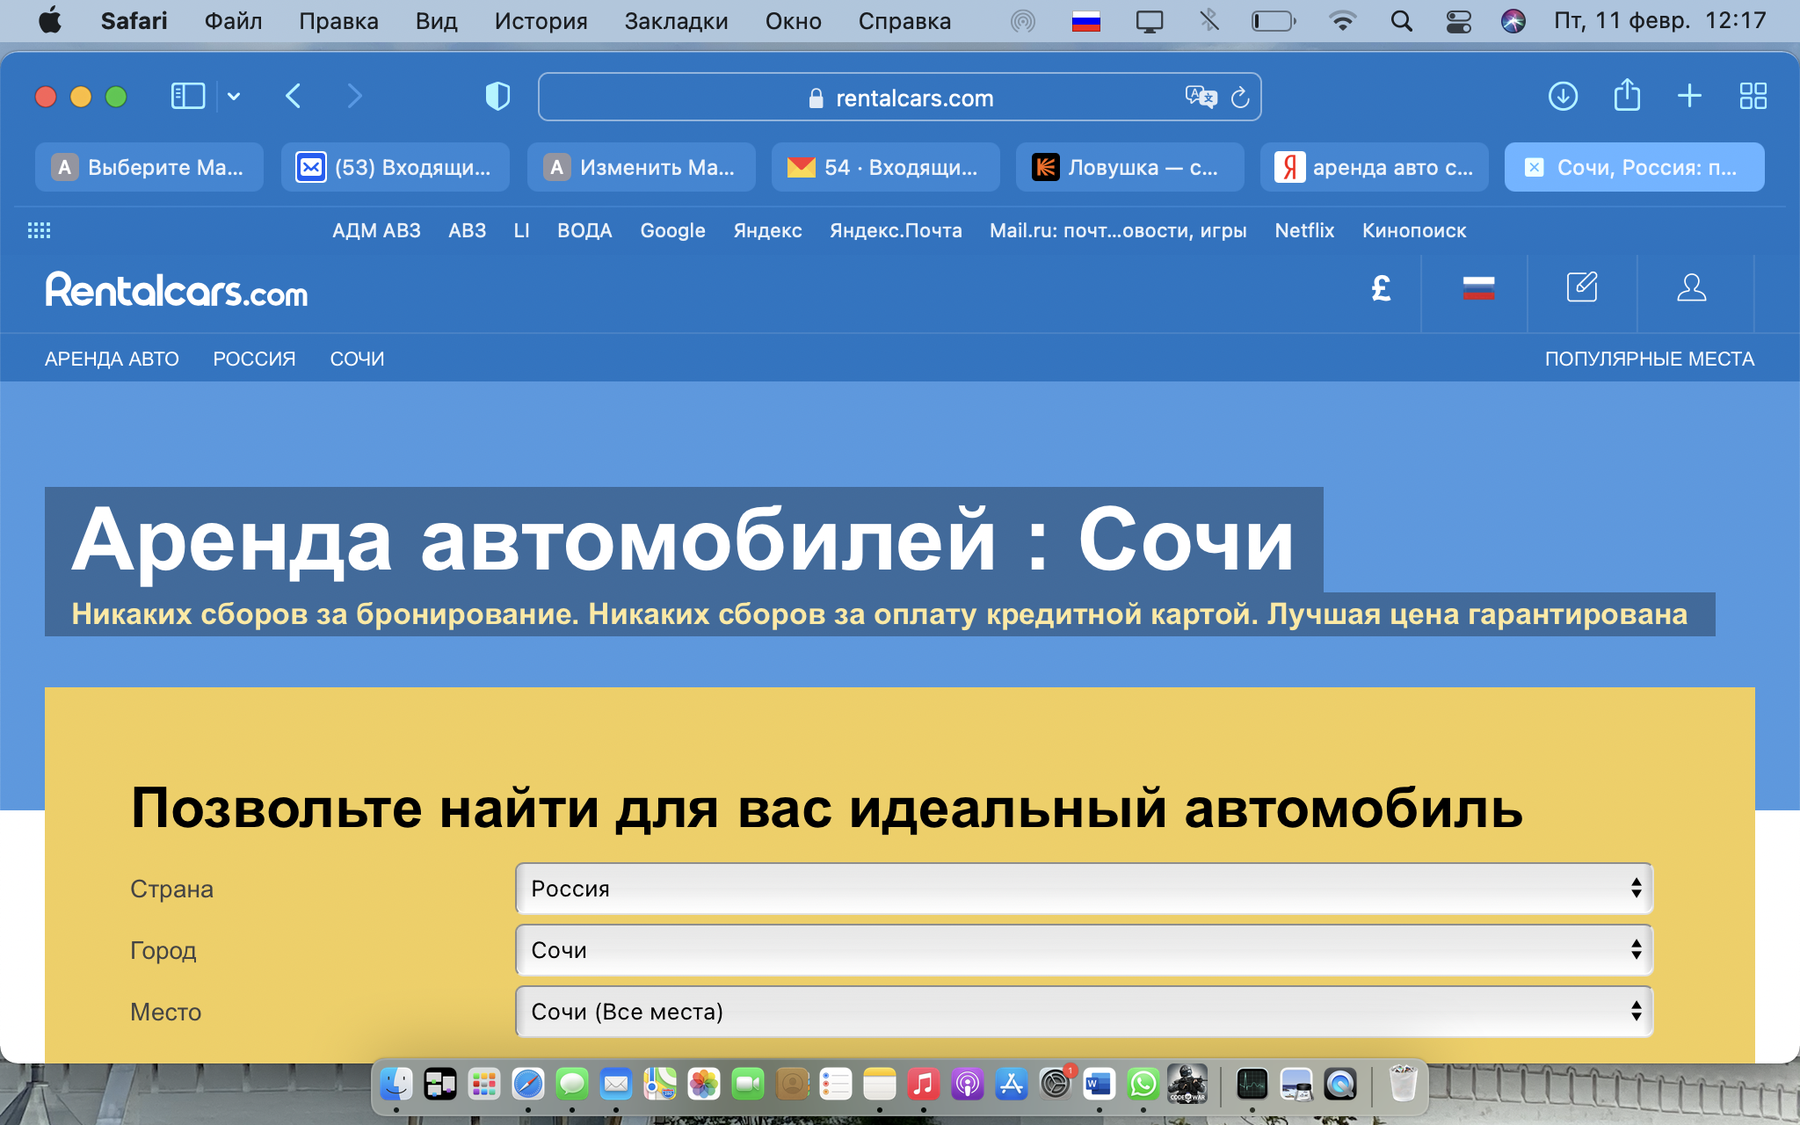Switch to the Ловушка tab
Screen dimensions: 1800x1125
(1129, 167)
